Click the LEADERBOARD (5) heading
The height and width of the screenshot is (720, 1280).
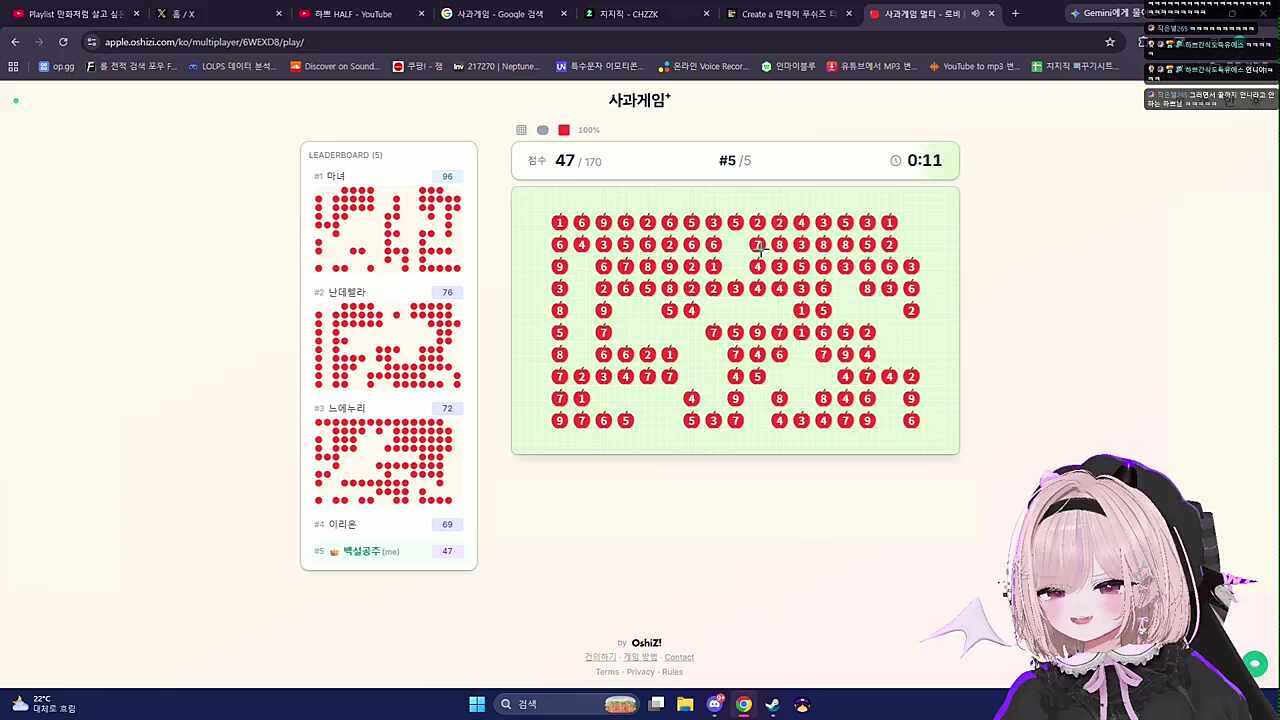(345, 155)
